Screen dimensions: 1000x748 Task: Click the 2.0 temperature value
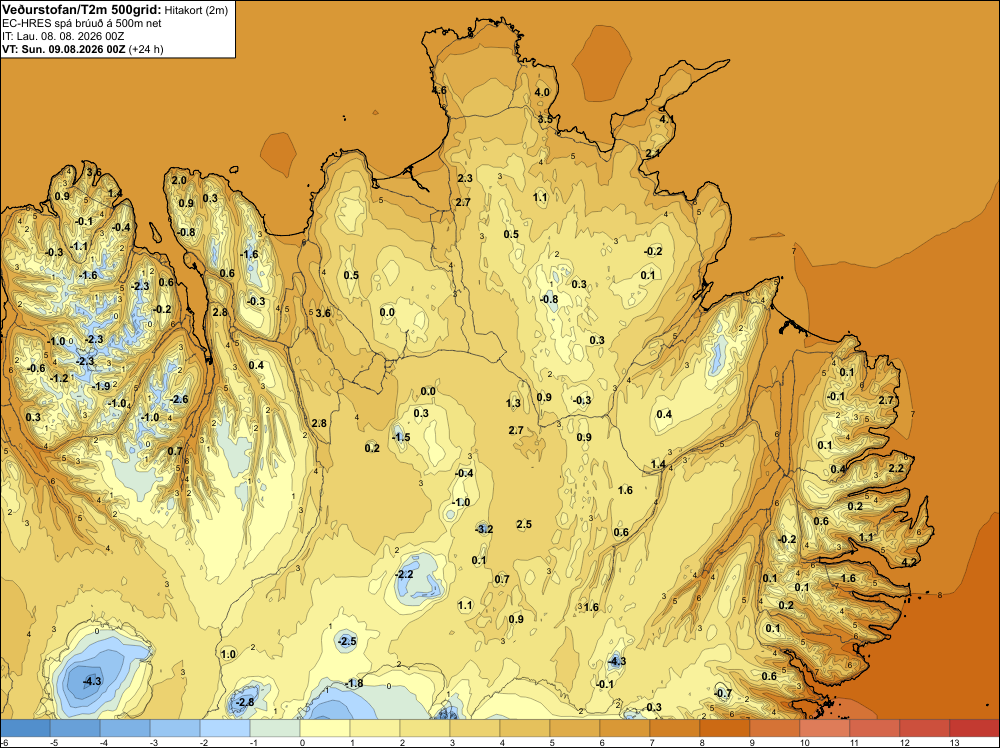(179, 180)
